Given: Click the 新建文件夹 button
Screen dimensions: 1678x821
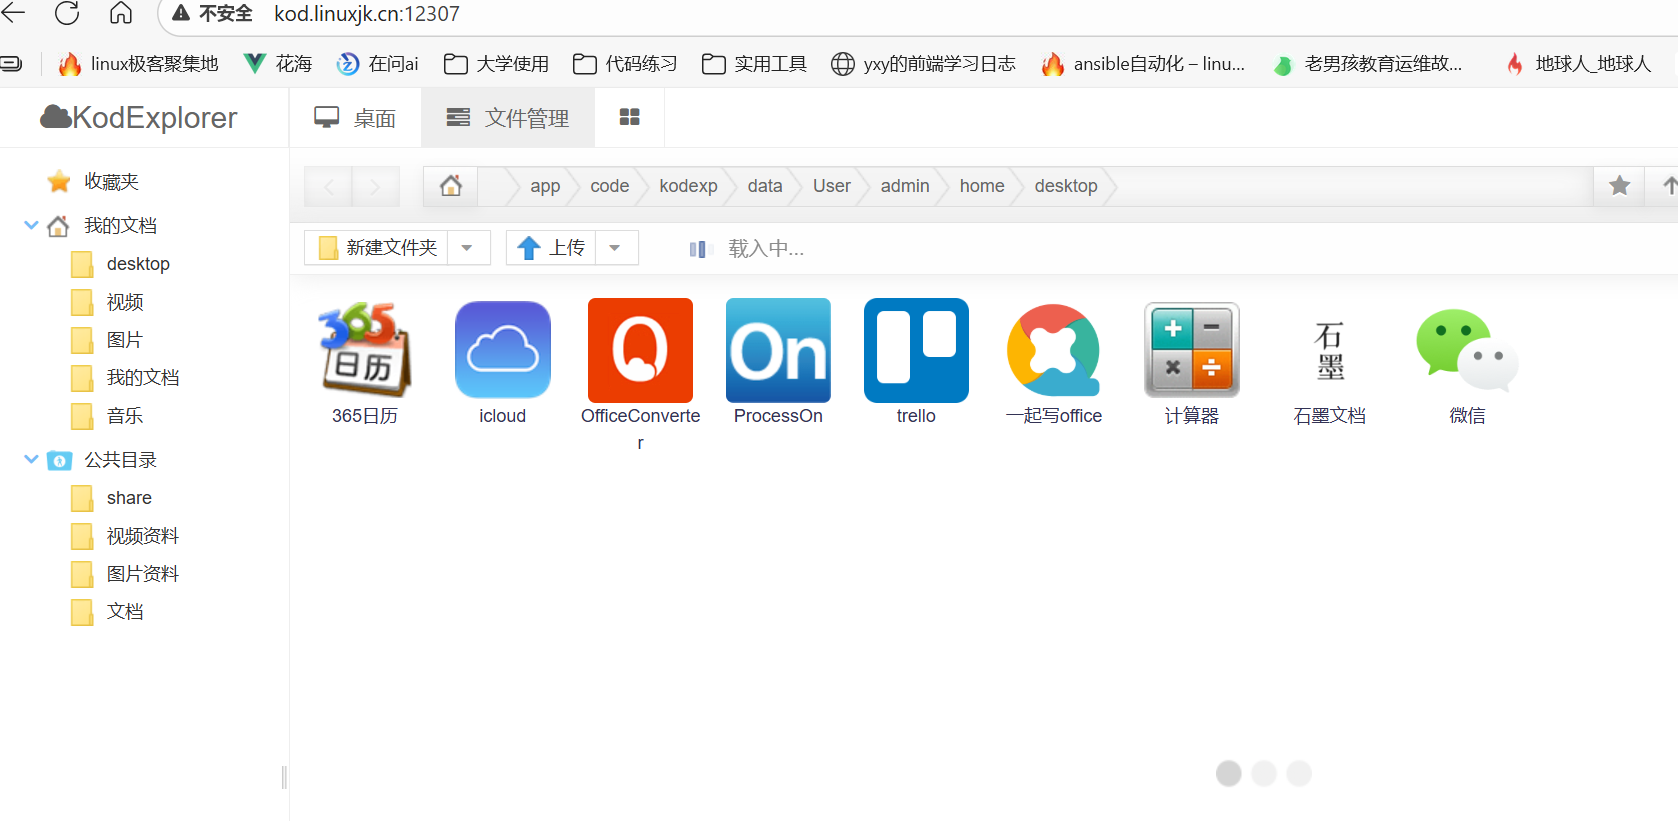Looking at the screenshot, I should click(378, 248).
